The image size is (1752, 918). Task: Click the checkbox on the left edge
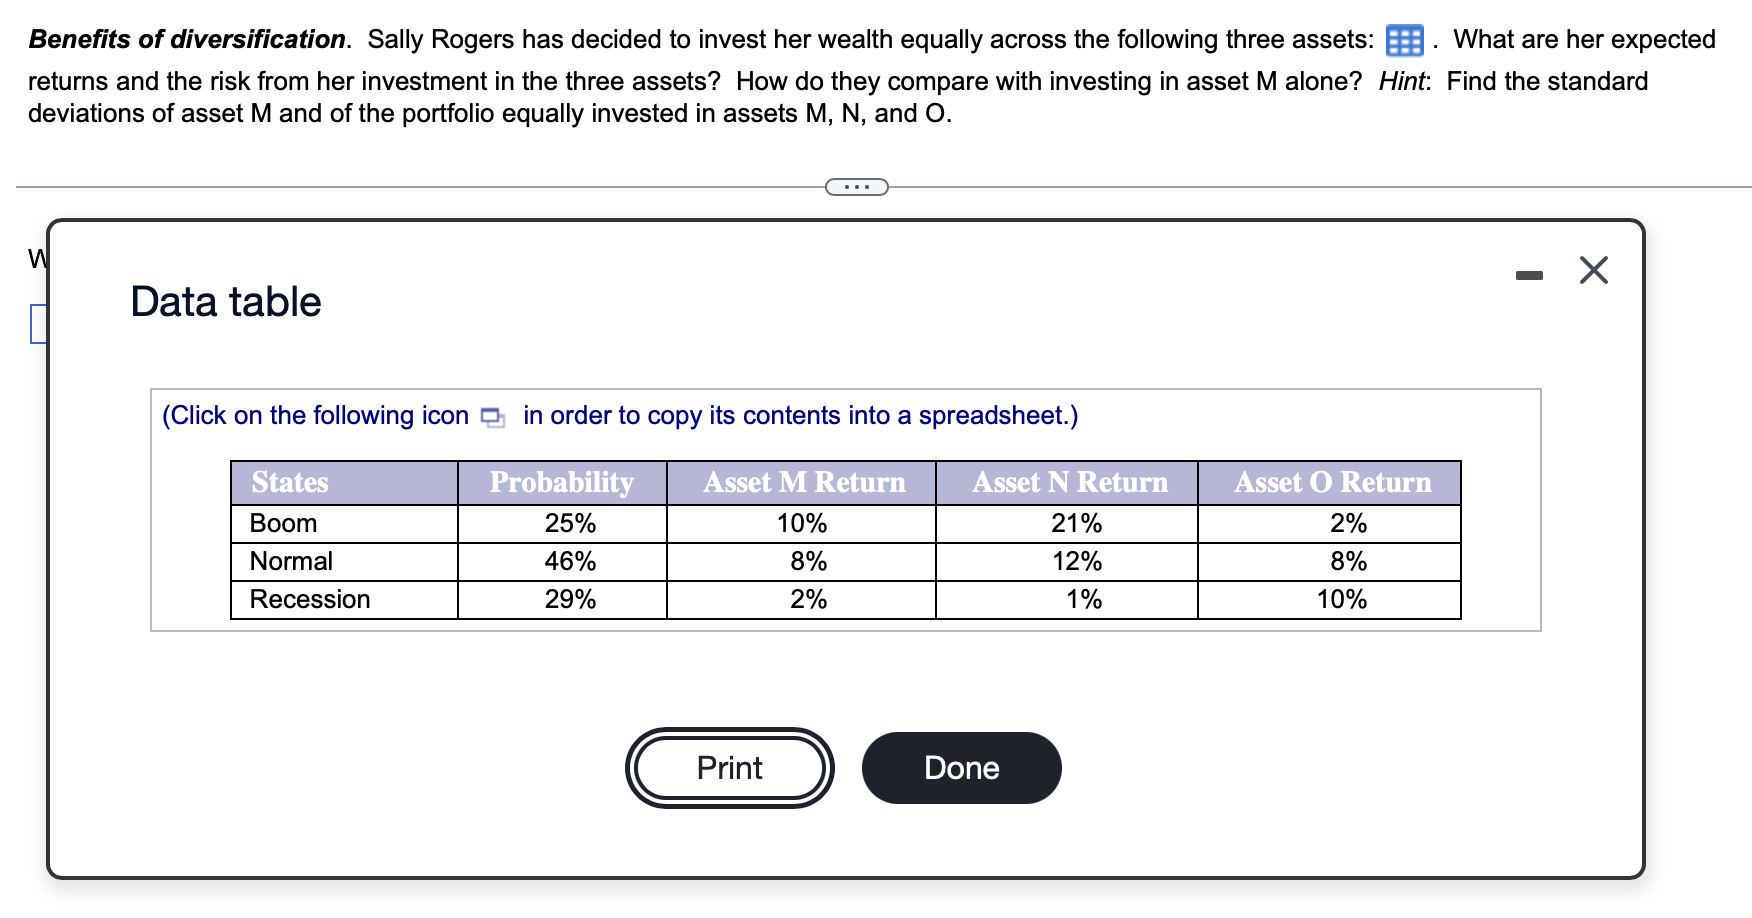tap(40, 322)
